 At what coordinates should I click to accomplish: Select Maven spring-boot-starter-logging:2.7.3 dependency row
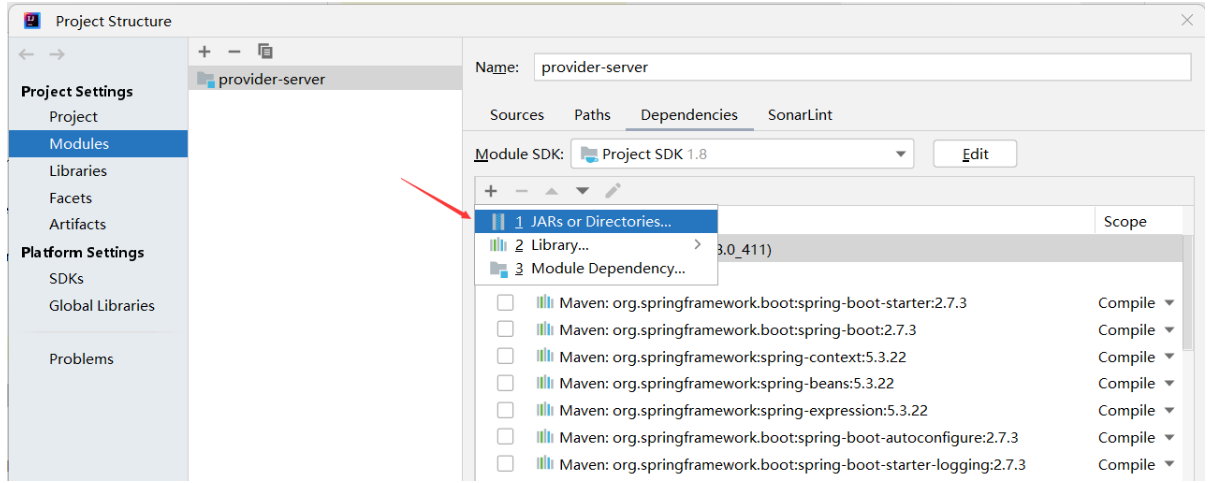829,464
